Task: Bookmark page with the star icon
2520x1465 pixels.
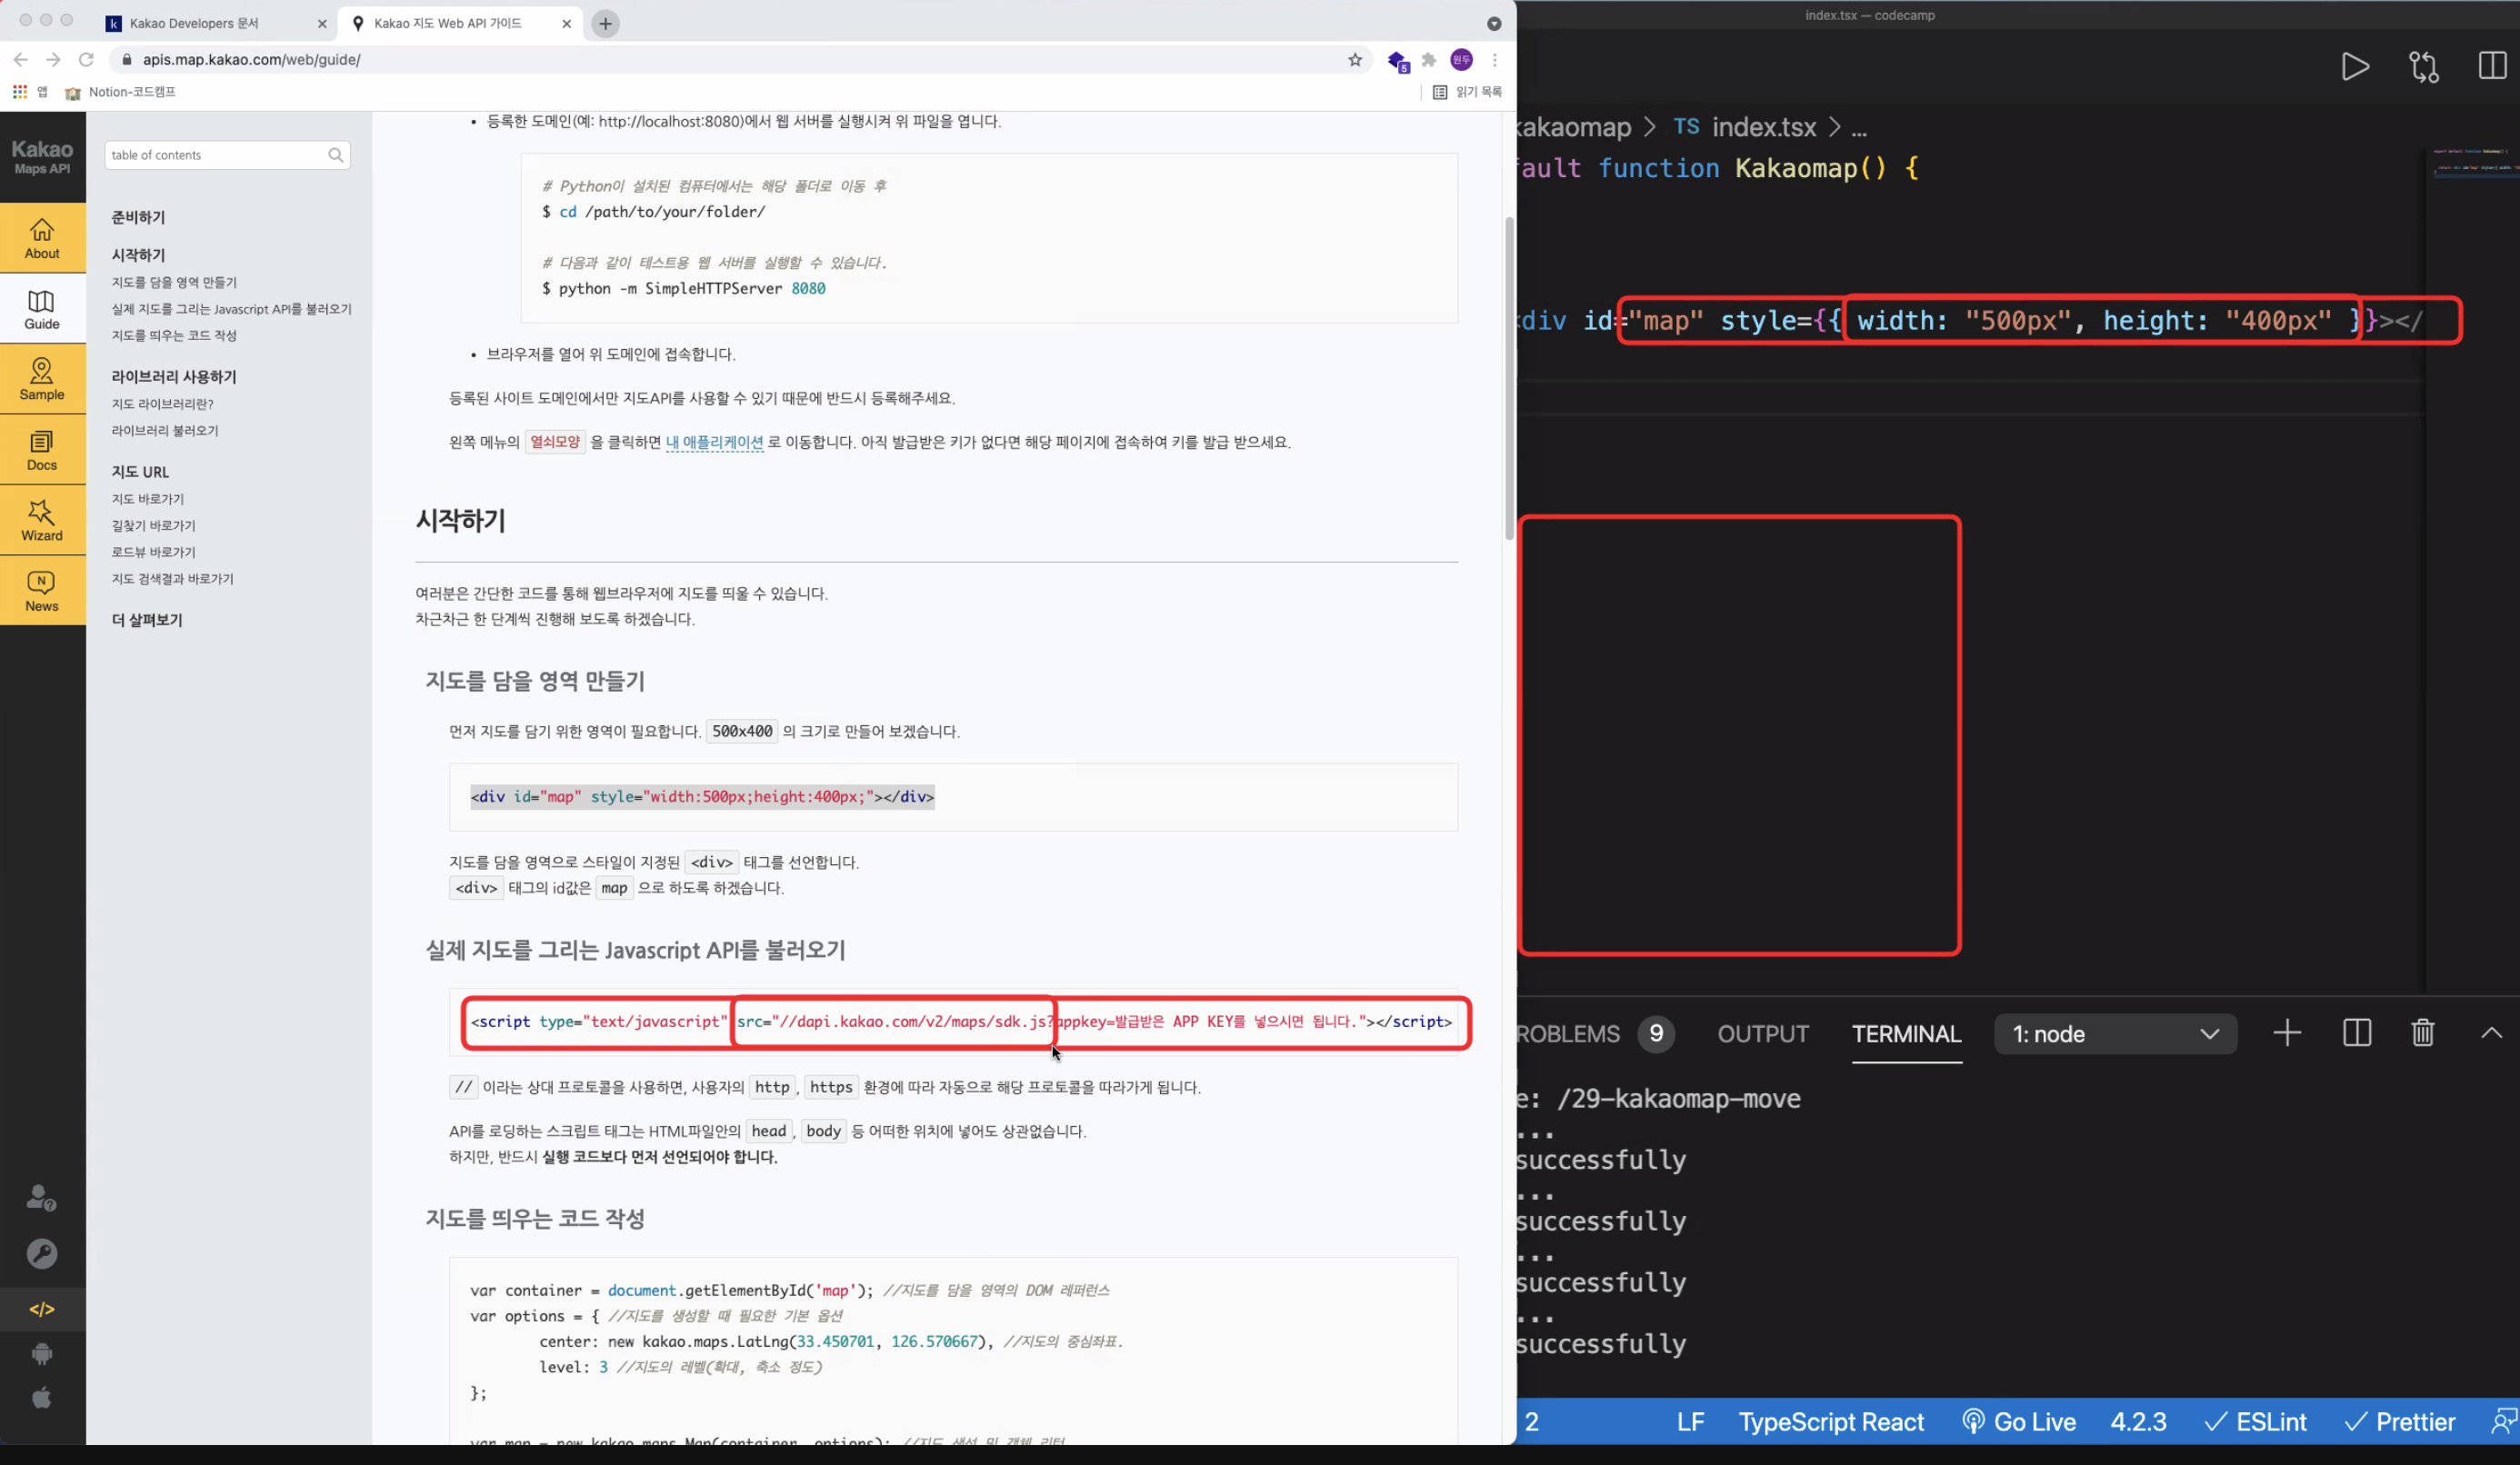Action: point(1355,60)
